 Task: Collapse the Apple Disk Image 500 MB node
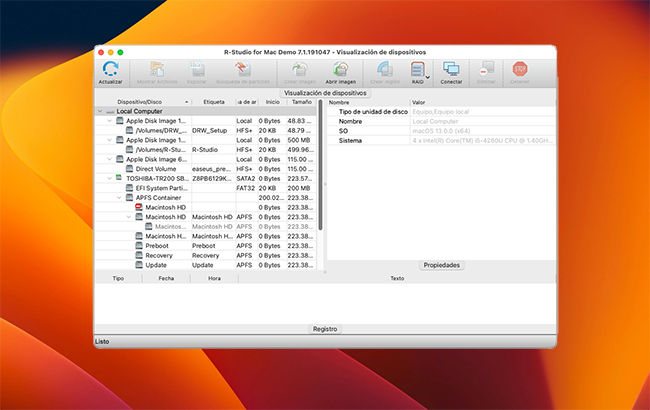[x=109, y=140]
